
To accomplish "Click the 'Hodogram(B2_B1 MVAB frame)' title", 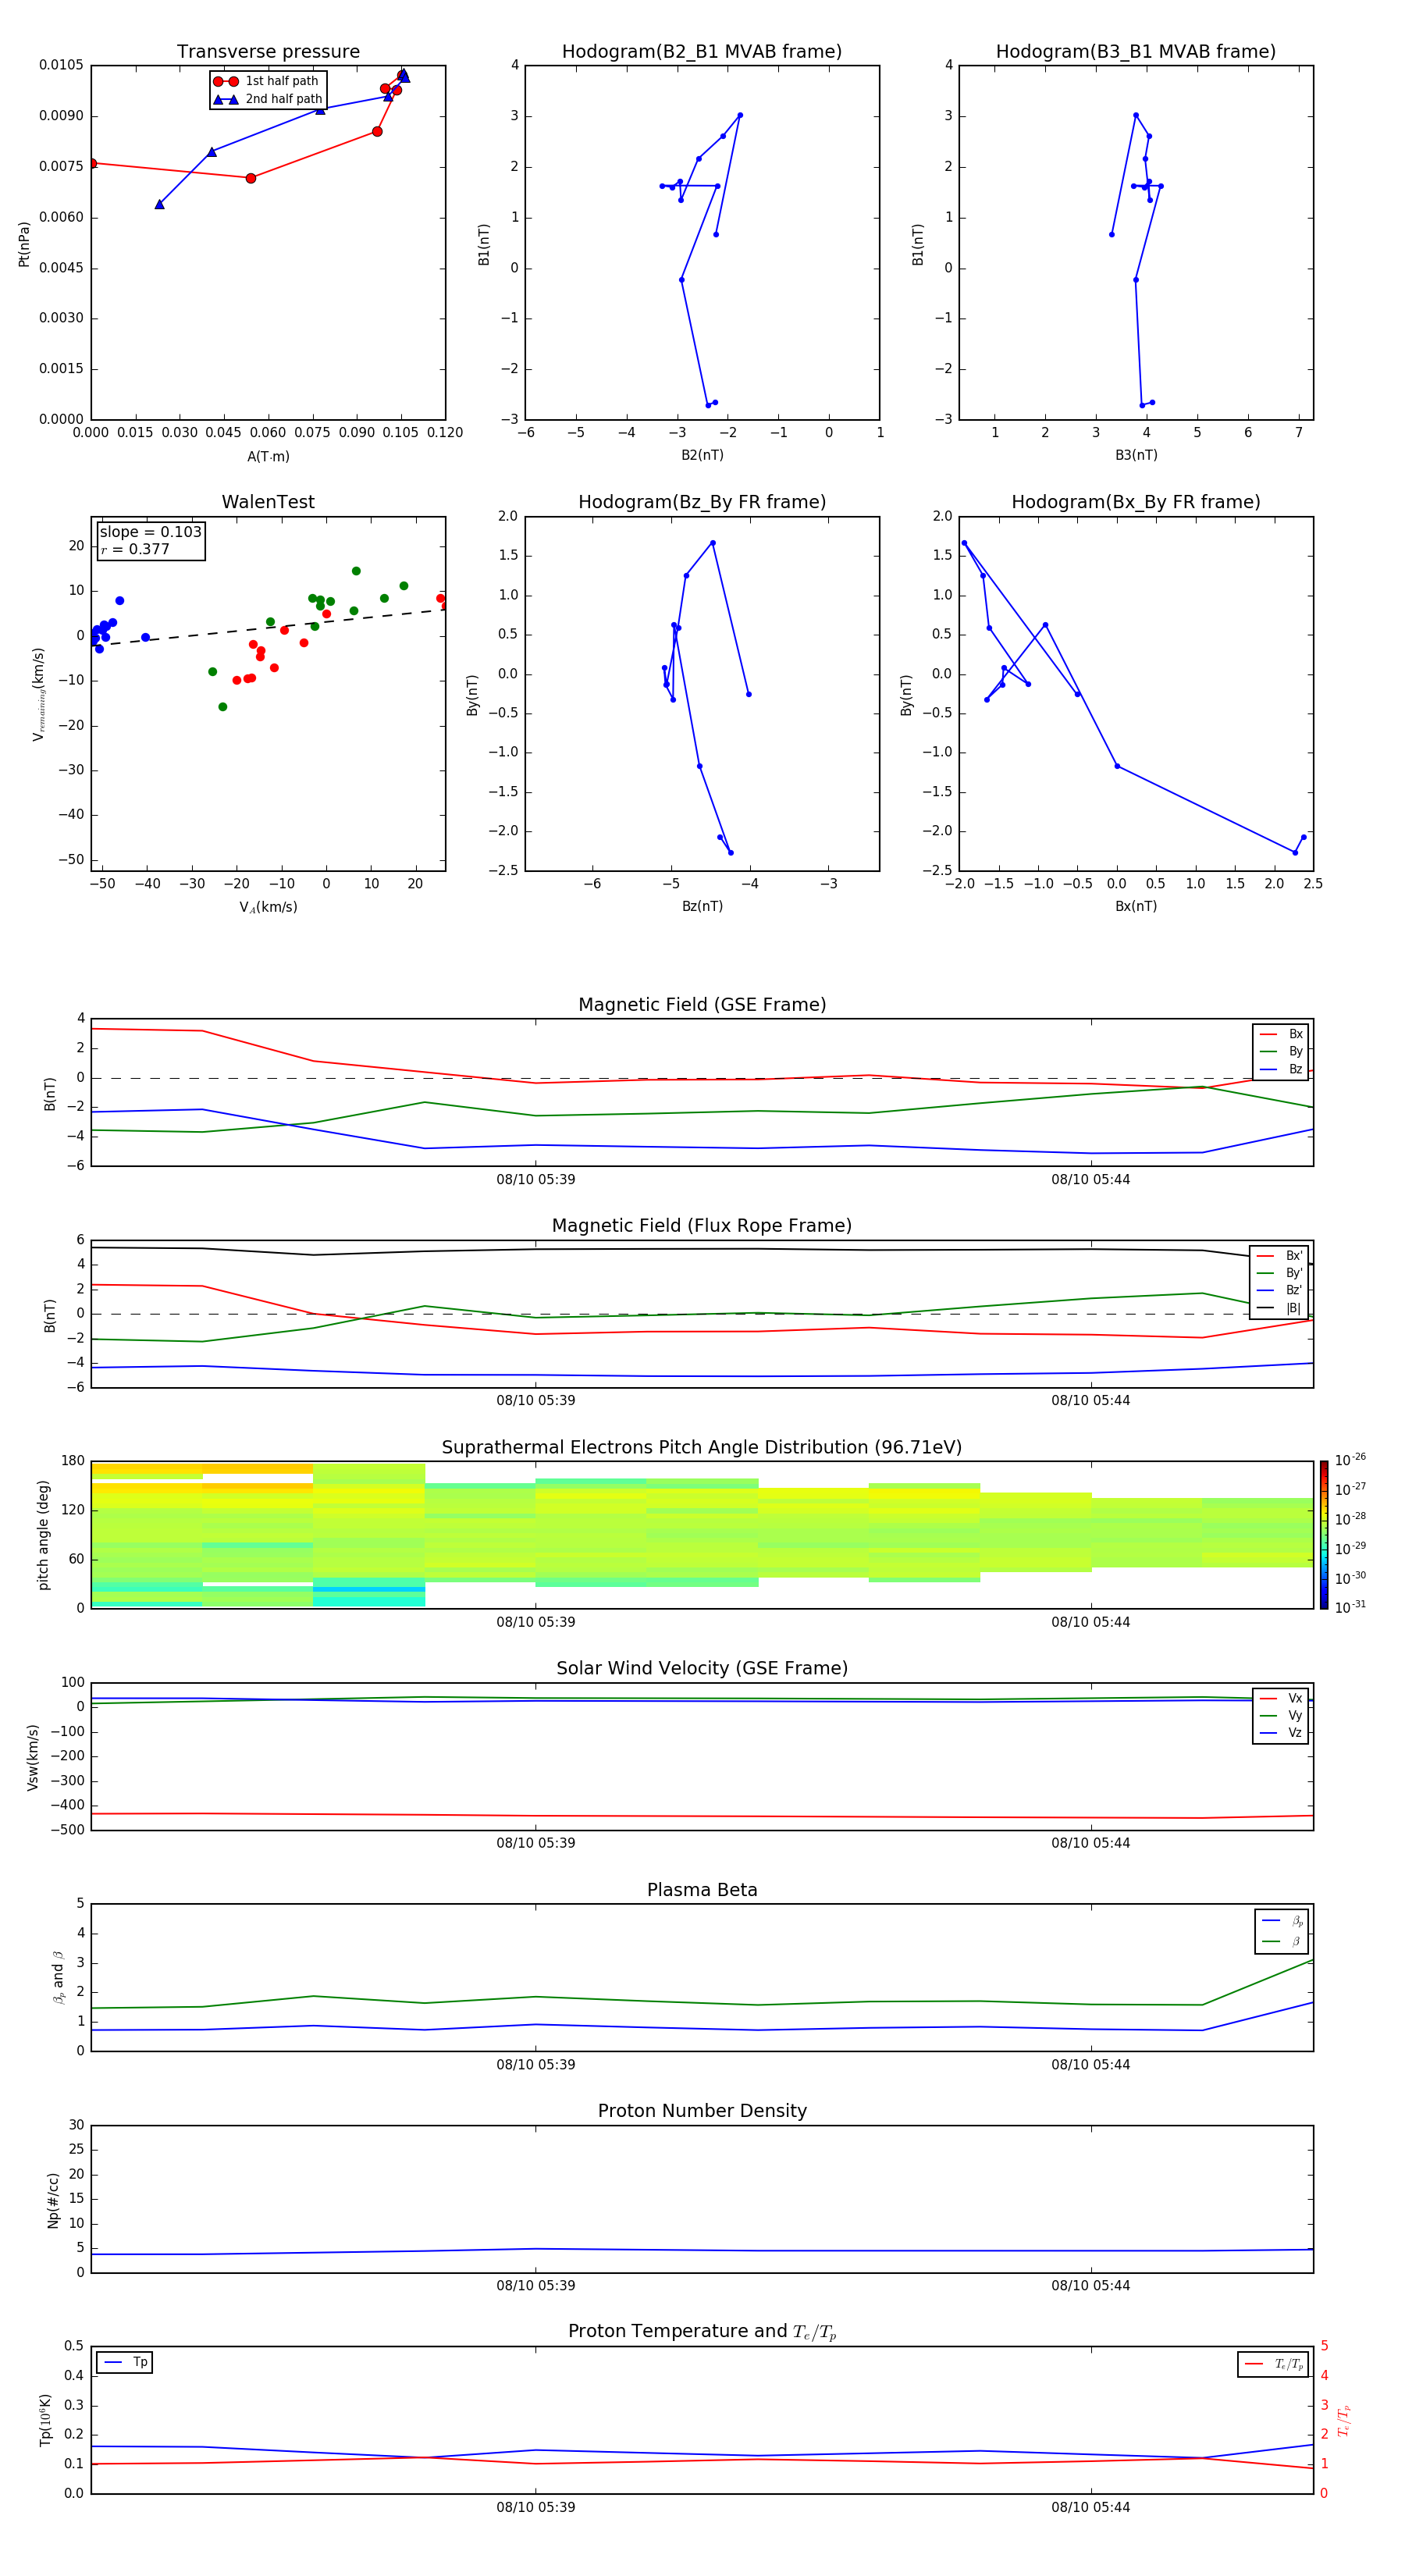I will coord(702,52).
